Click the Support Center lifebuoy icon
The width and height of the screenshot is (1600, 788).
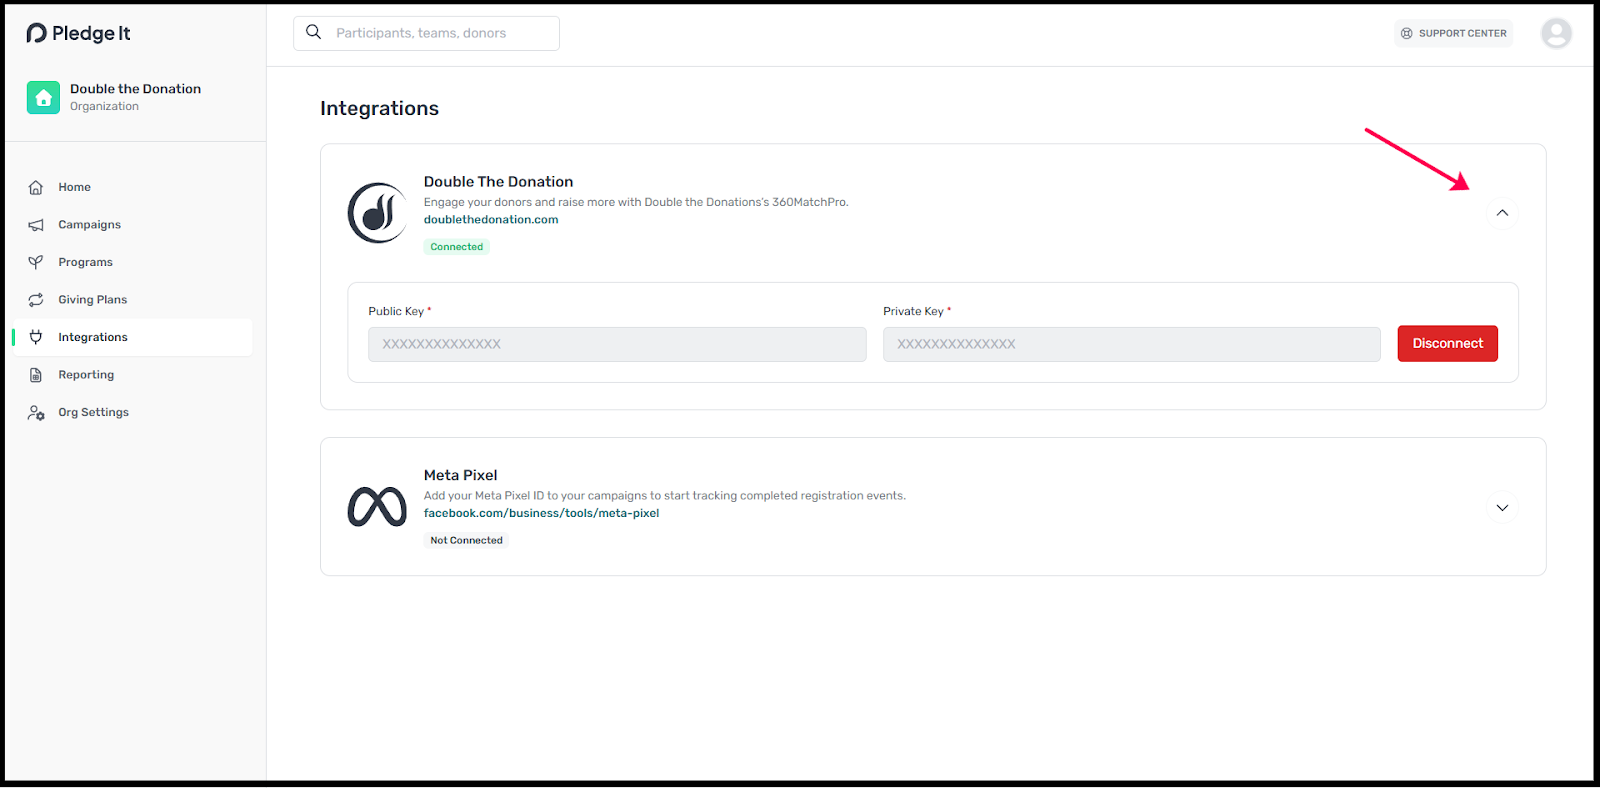point(1407,33)
